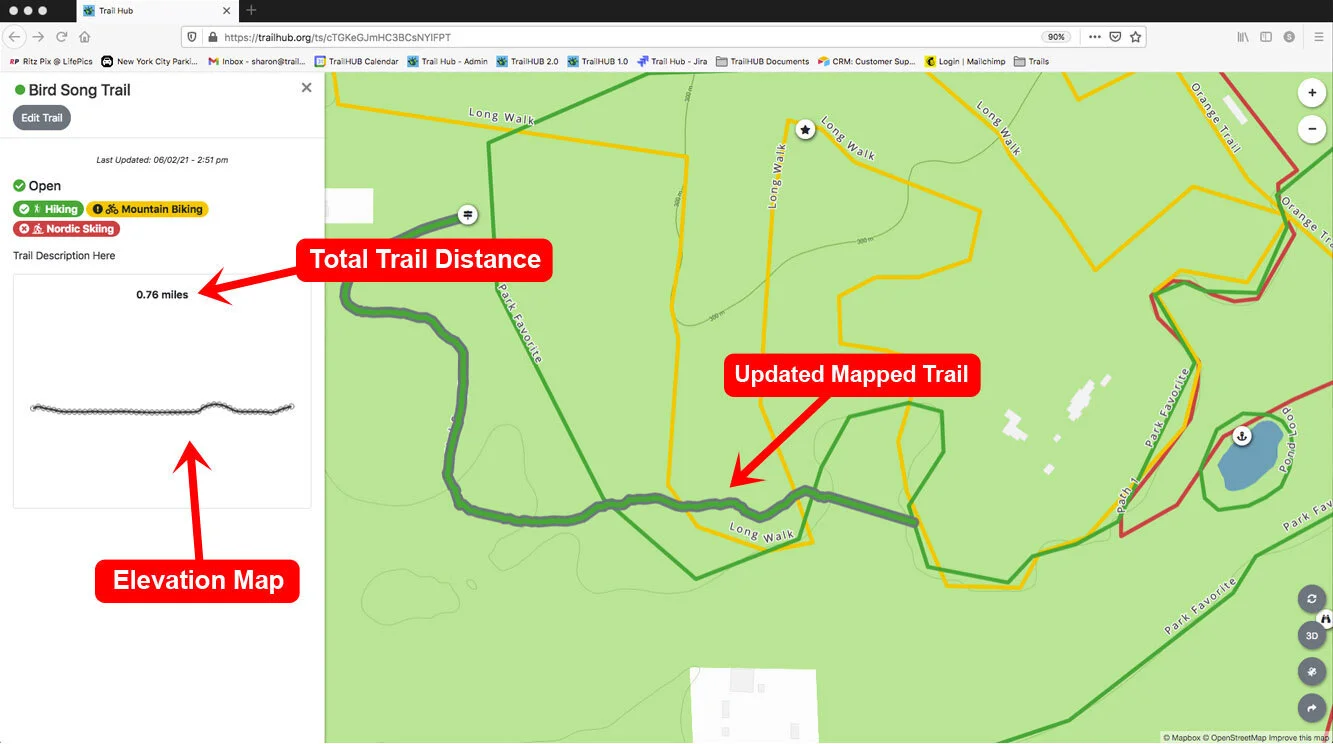Select the Trail Hub browser tab
The width and height of the screenshot is (1333, 744).
(155, 11)
